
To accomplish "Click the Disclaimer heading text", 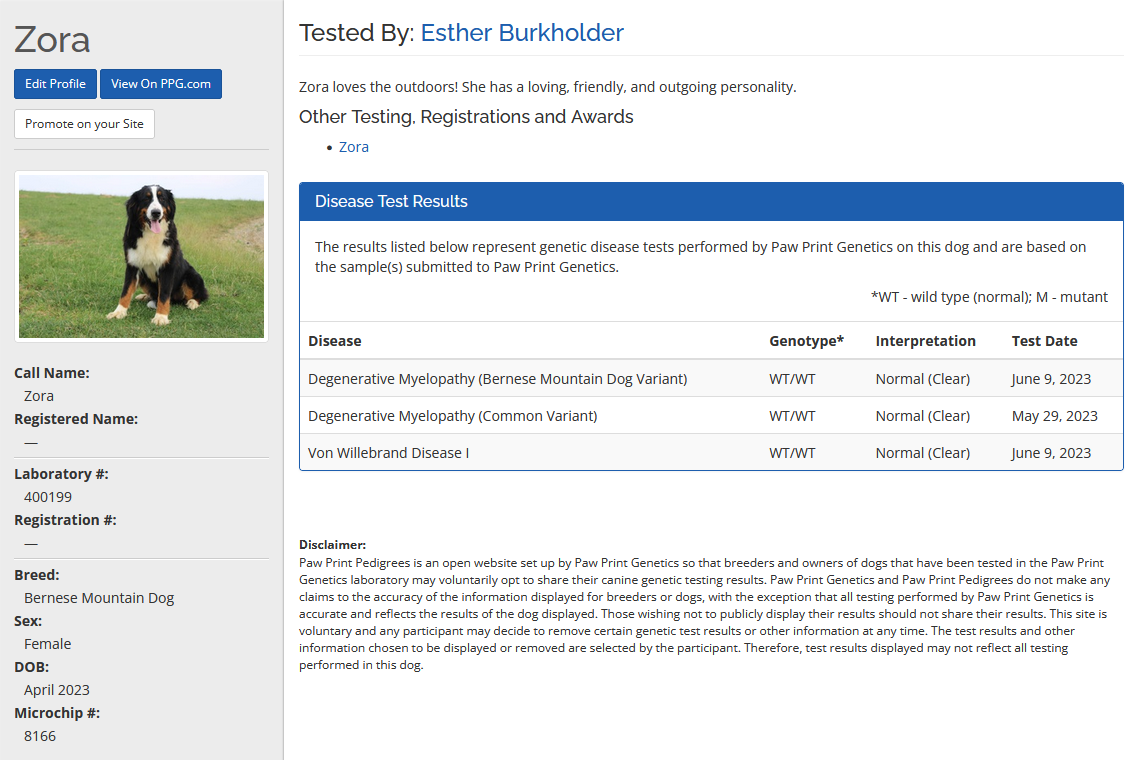I will pos(332,545).
